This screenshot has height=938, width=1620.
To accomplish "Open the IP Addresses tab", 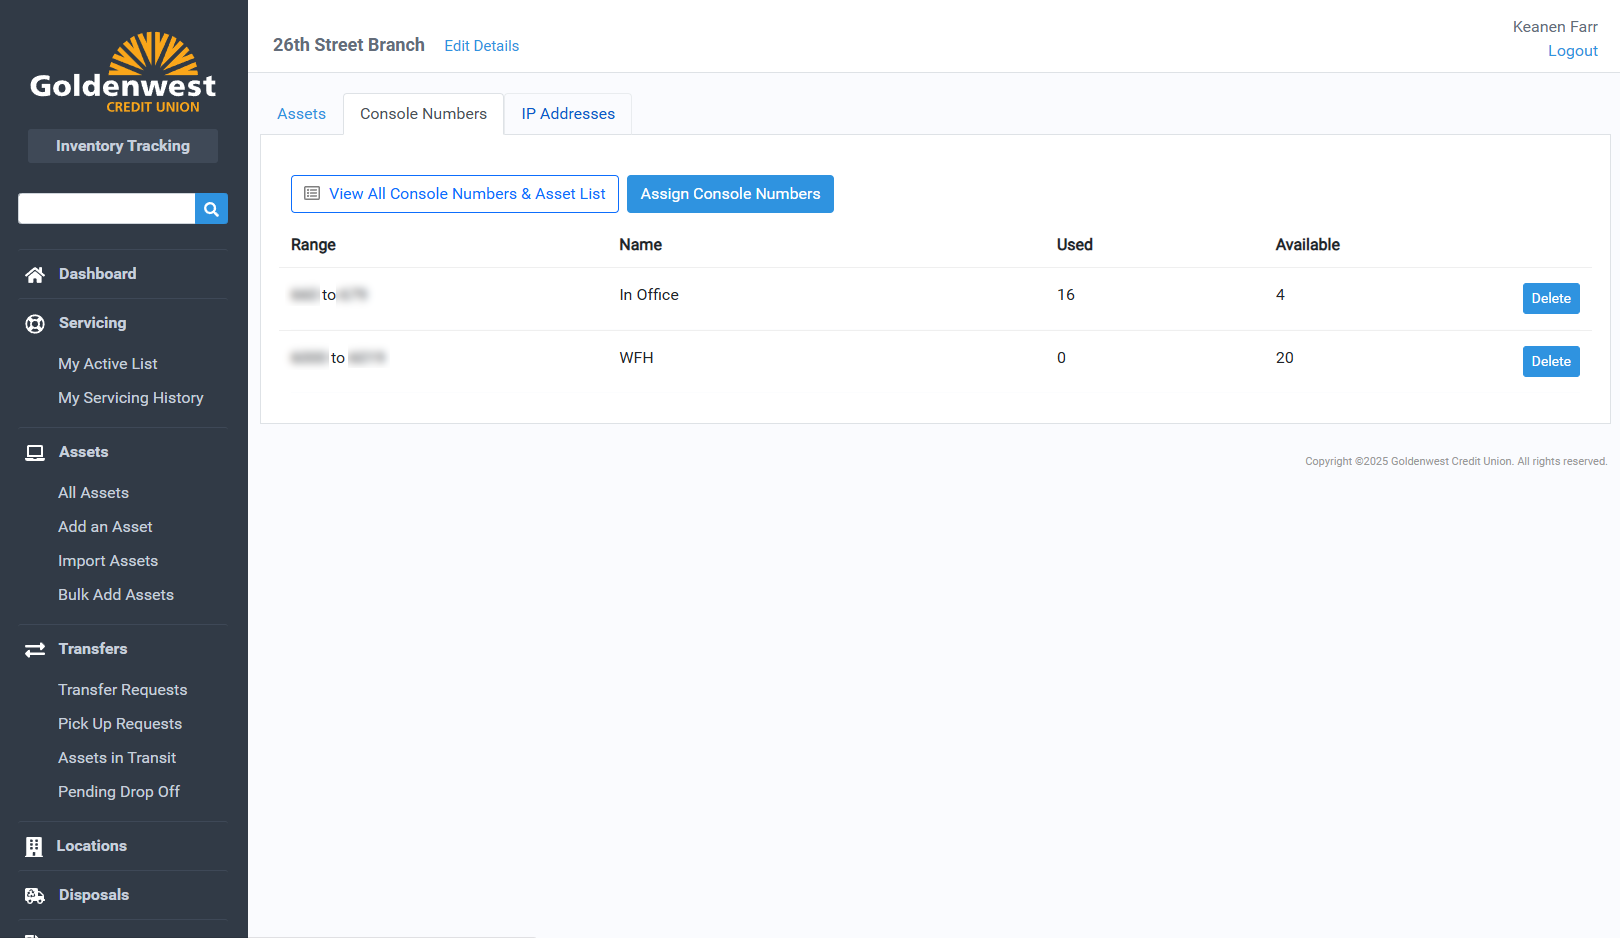I will (568, 114).
